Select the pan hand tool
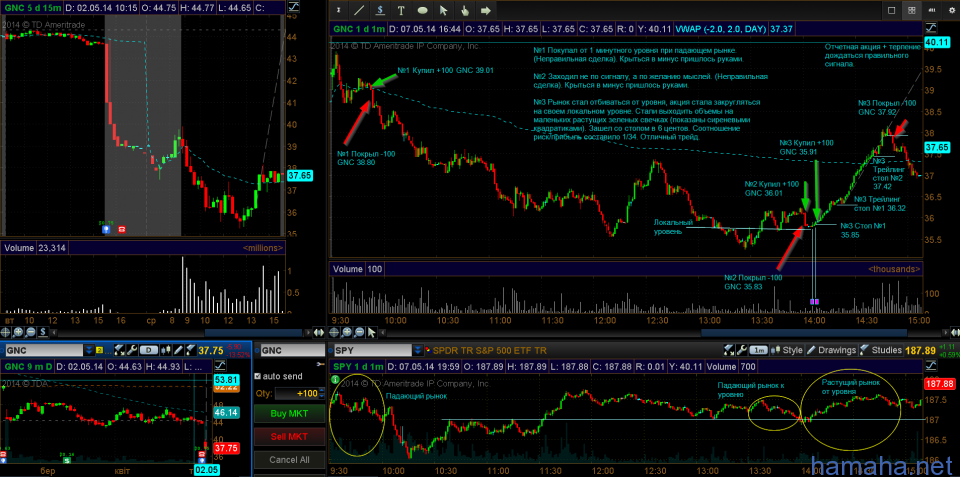This screenshot has width=960, height=477. click(x=464, y=10)
